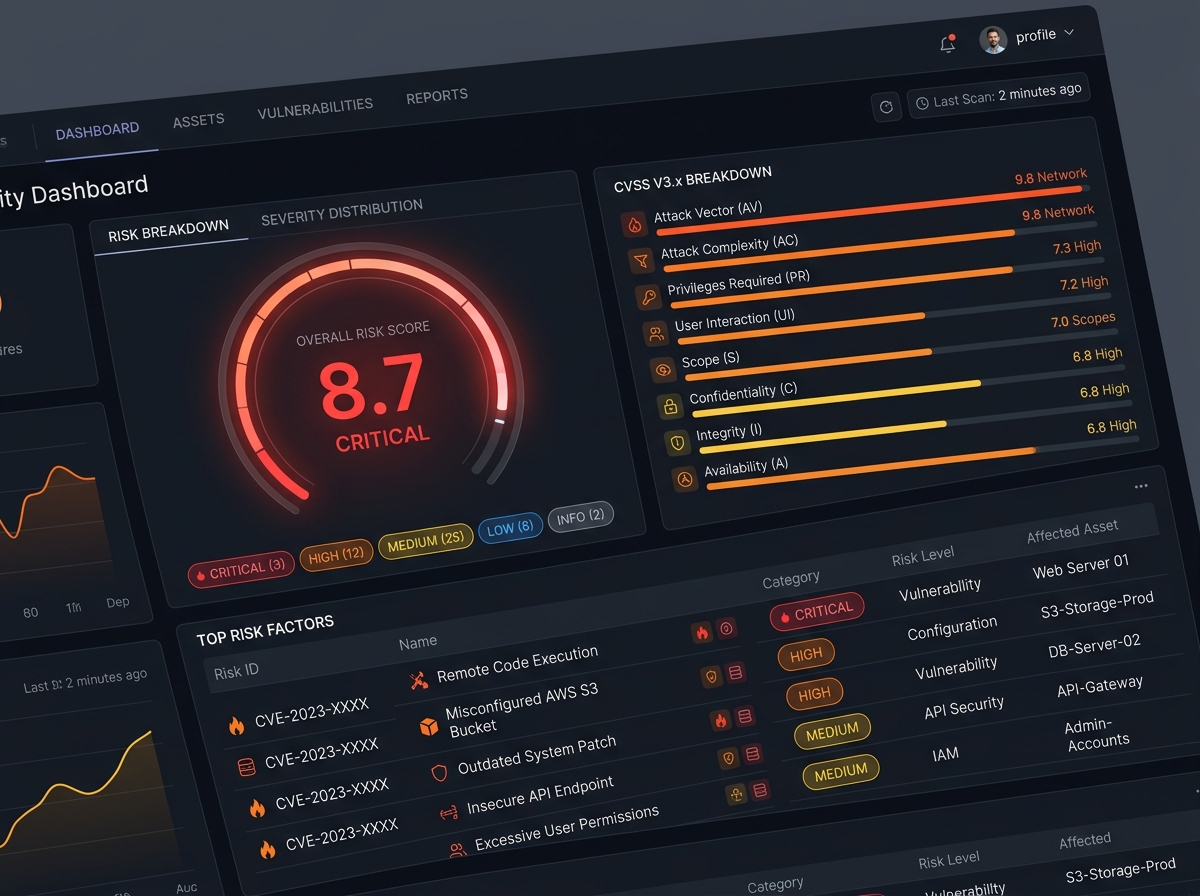Toggle the MEDIUM severity chip under gauge
Image resolution: width=1200 pixels, height=896 pixels.
pyautogui.click(x=425, y=543)
